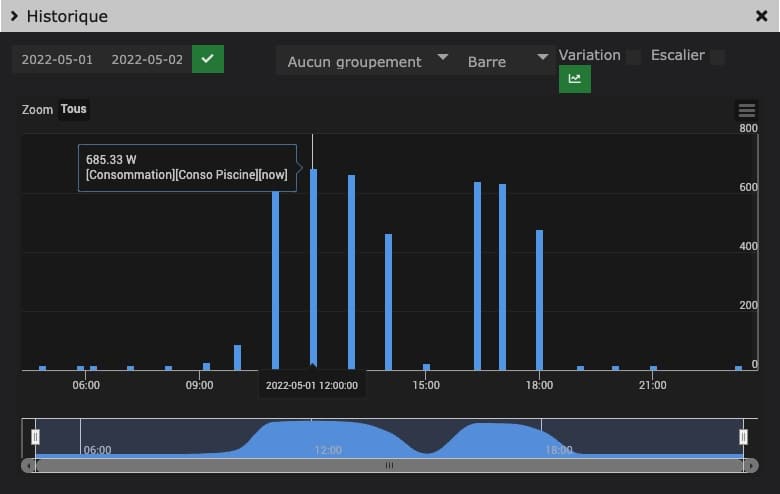Screen dimensions: 780x494
Task: Select the Tous zoom button
Action: (74, 109)
